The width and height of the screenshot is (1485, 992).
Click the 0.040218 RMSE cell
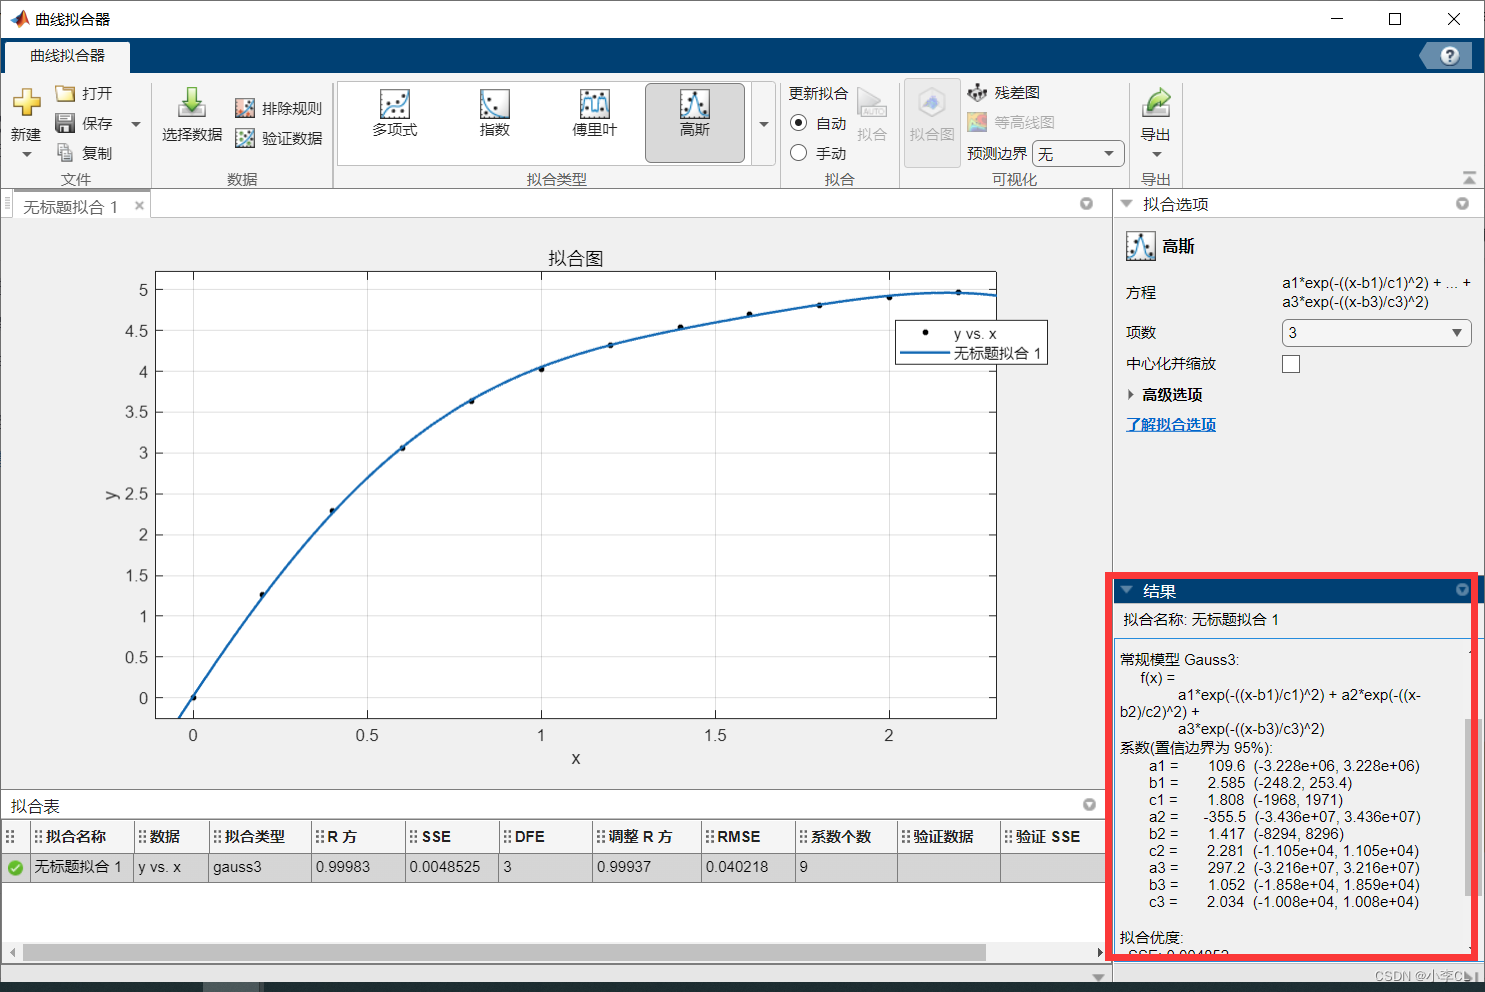coord(748,867)
